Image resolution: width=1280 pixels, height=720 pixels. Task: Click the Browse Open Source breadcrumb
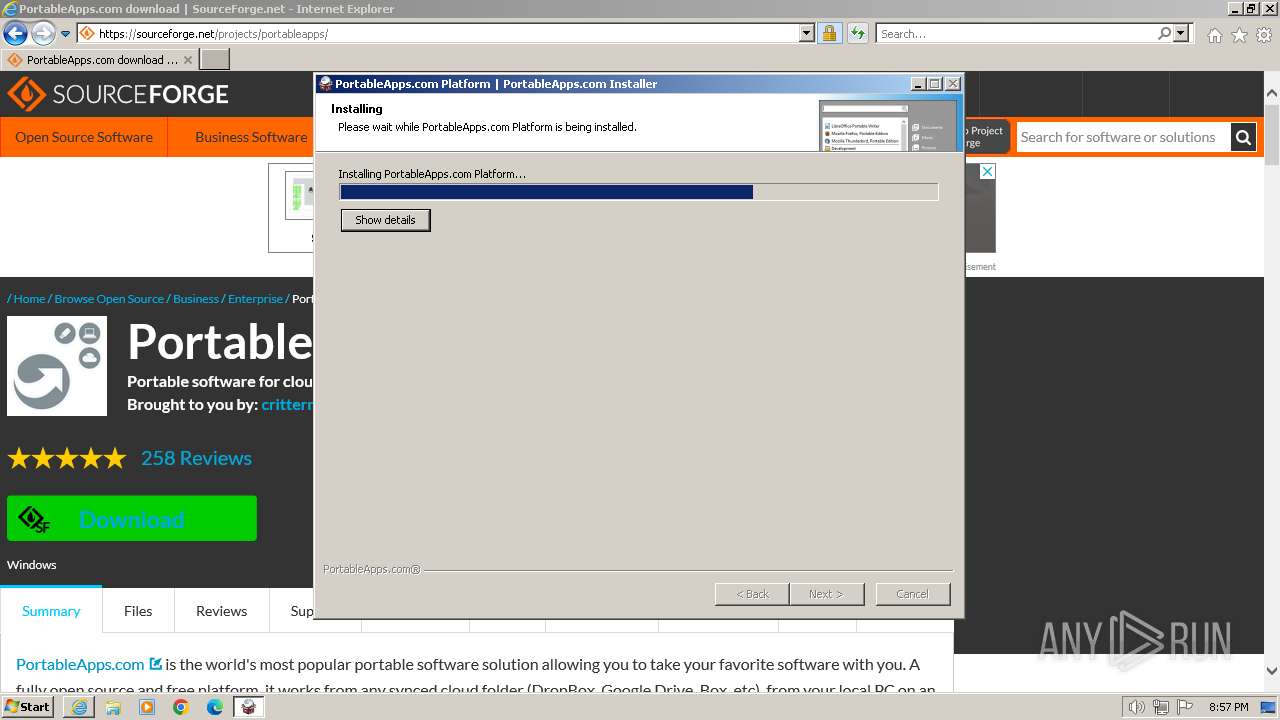(109, 299)
